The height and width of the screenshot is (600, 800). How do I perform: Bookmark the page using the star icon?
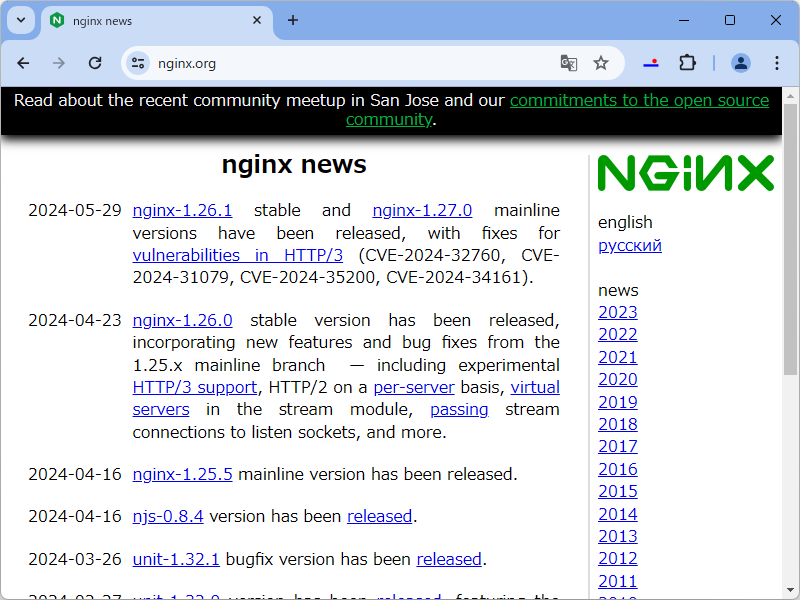point(601,62)
